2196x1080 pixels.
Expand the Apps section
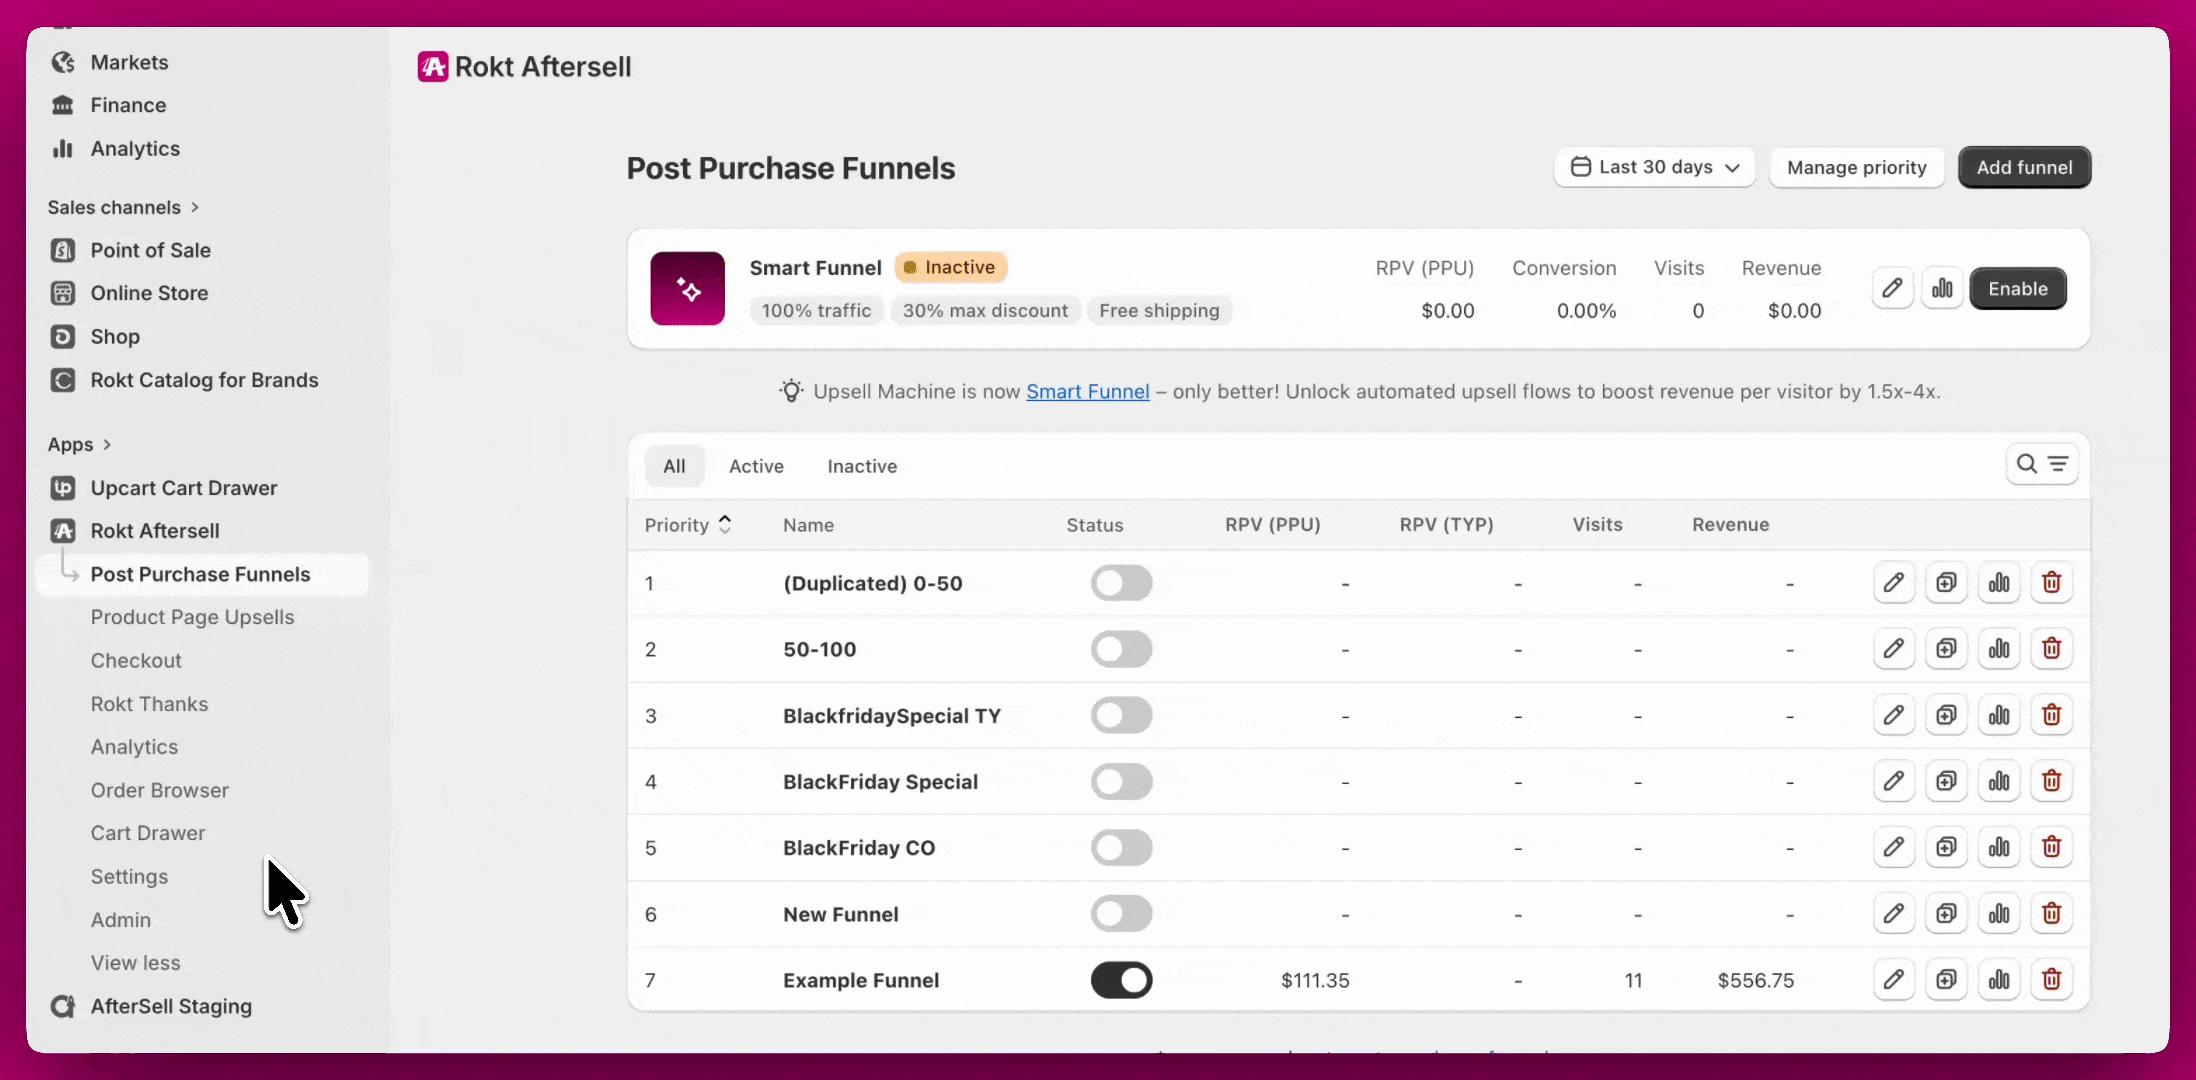tap(79, 444)
